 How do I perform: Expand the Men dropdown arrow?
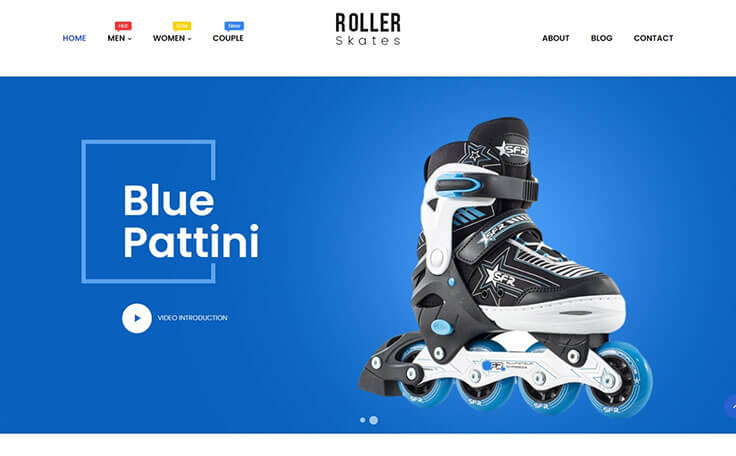130,39
